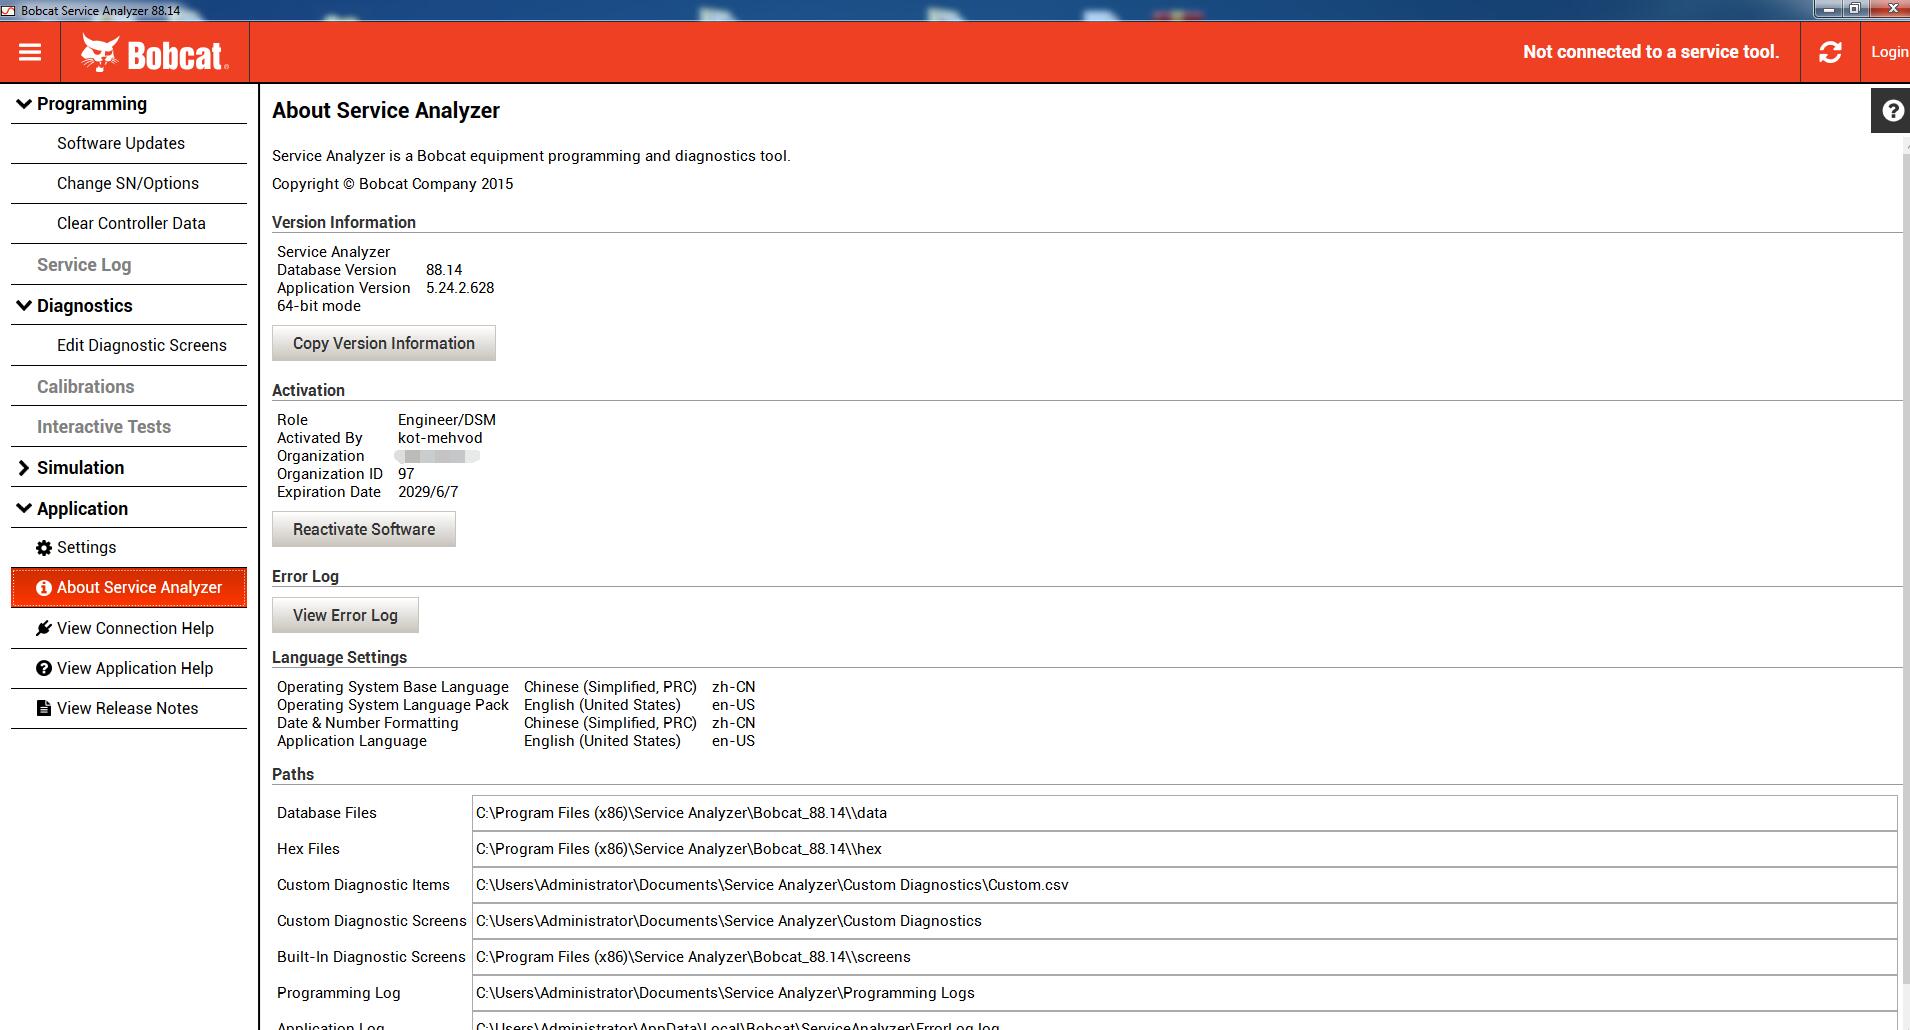
Task: Click the 'Engineer/DSM' role value
Action: point(447,420)
